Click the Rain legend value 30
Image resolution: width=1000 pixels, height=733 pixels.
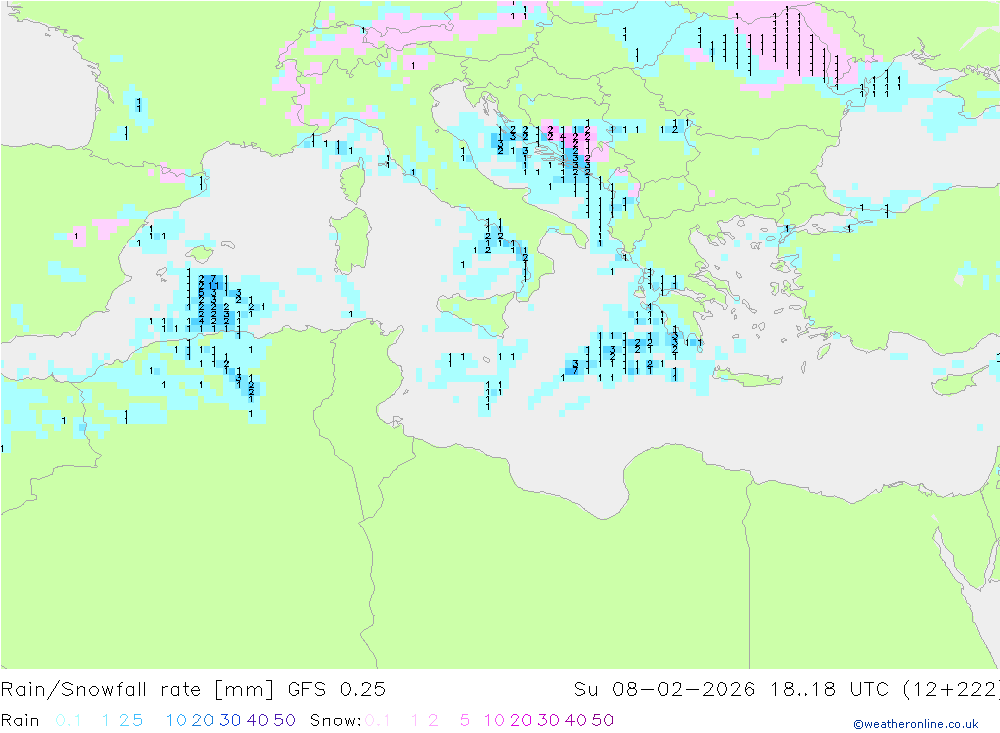(x=230, y=720)
